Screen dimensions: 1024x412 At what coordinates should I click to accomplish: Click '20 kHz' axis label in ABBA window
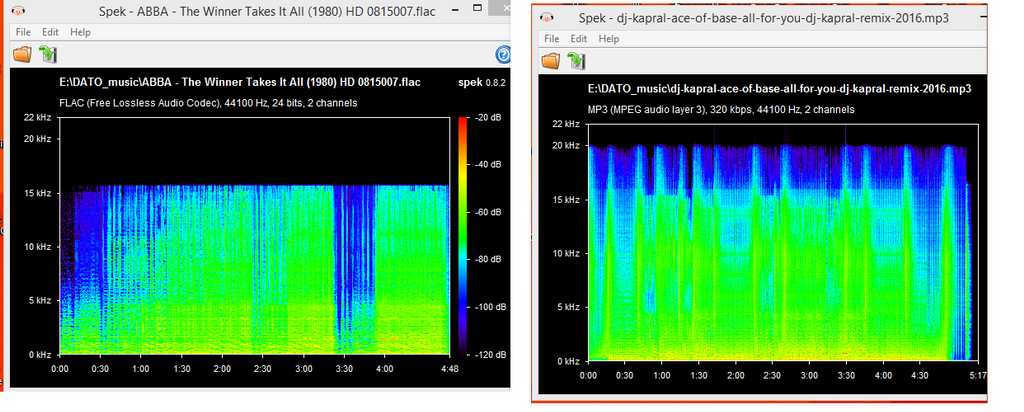point(39,139)
